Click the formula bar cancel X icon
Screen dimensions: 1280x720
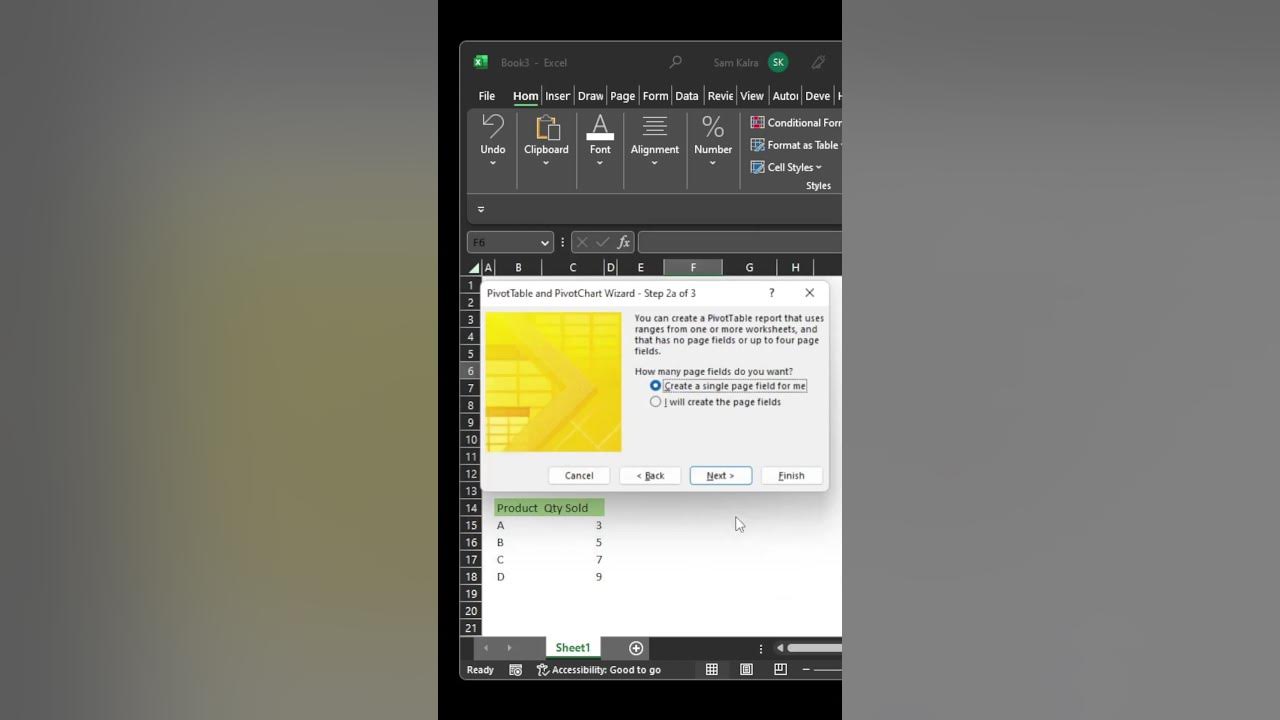pyautogui.click(x=582, y=242)
